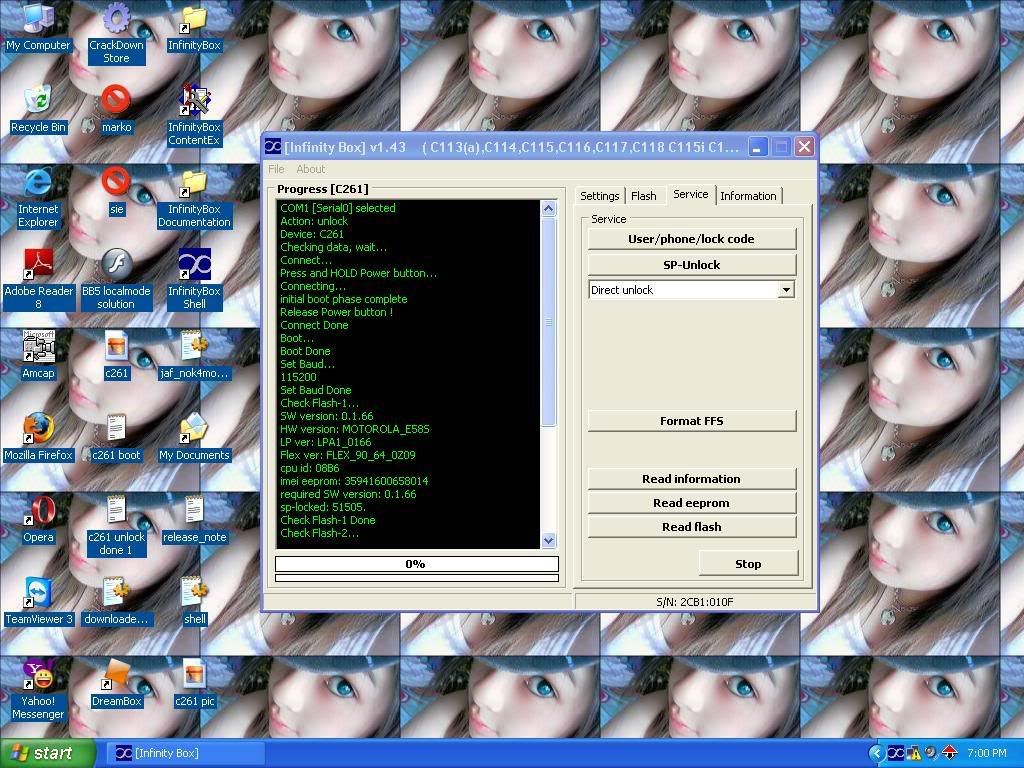Click the red arrow icon in system tray
Image resolution: width=1024 pixels, height=768 pixels.
pyautogui.click(x=949, y=753)
